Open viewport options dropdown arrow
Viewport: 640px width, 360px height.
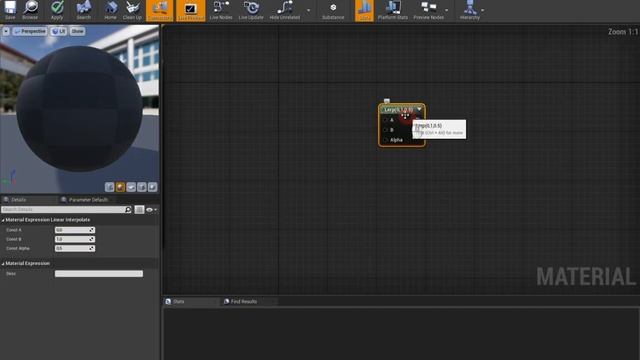6,31
